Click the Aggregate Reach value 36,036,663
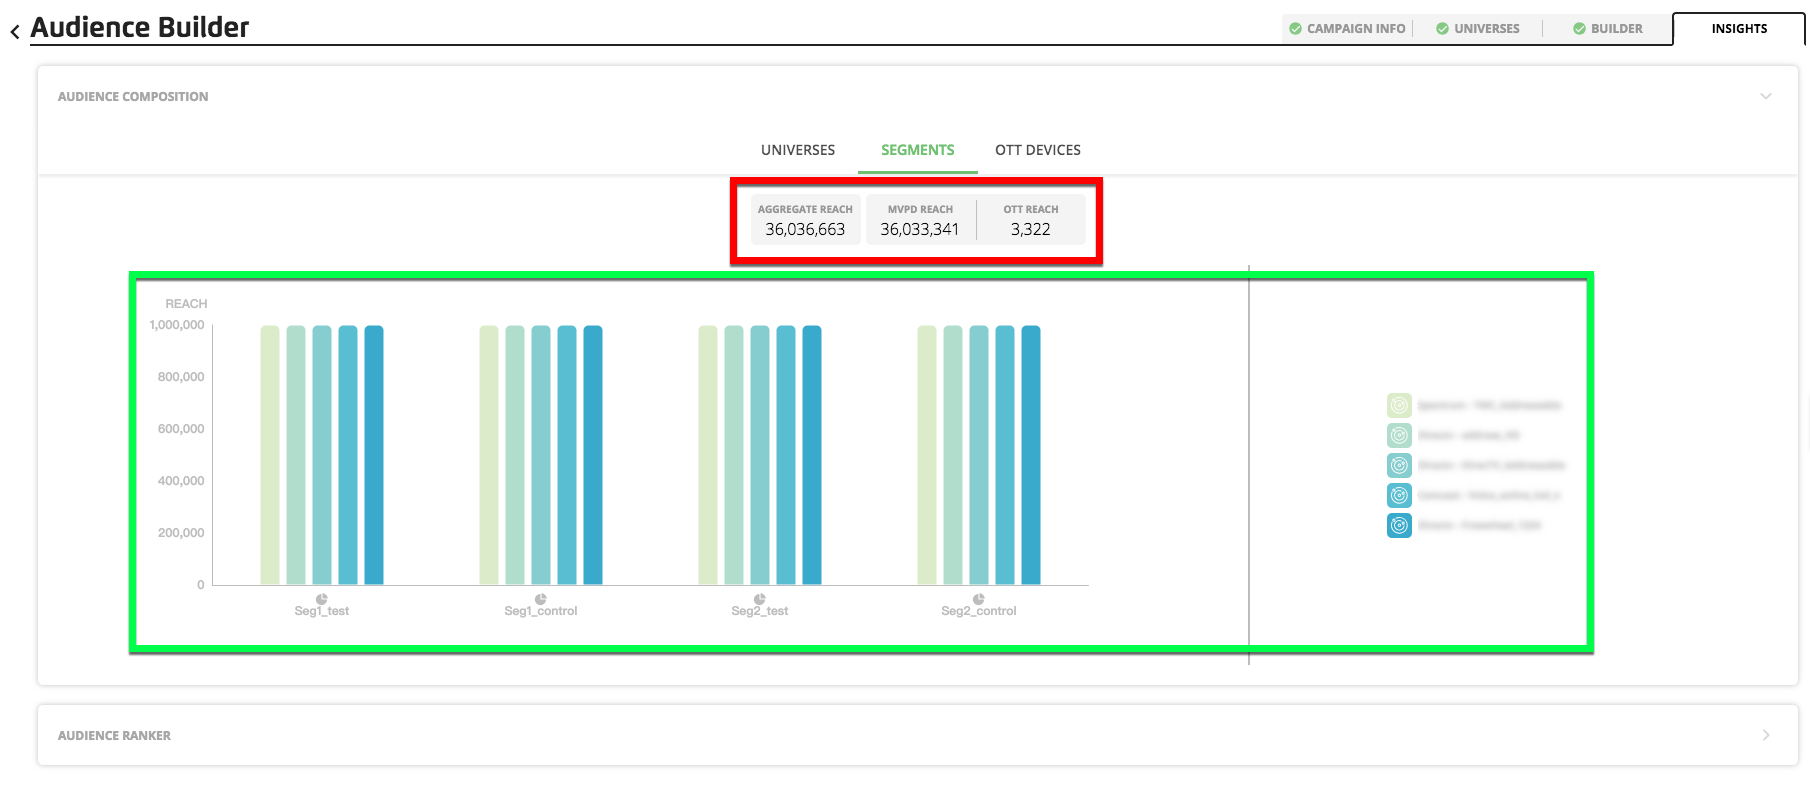This screenshot has height=786, width=1810. [805, 229]
